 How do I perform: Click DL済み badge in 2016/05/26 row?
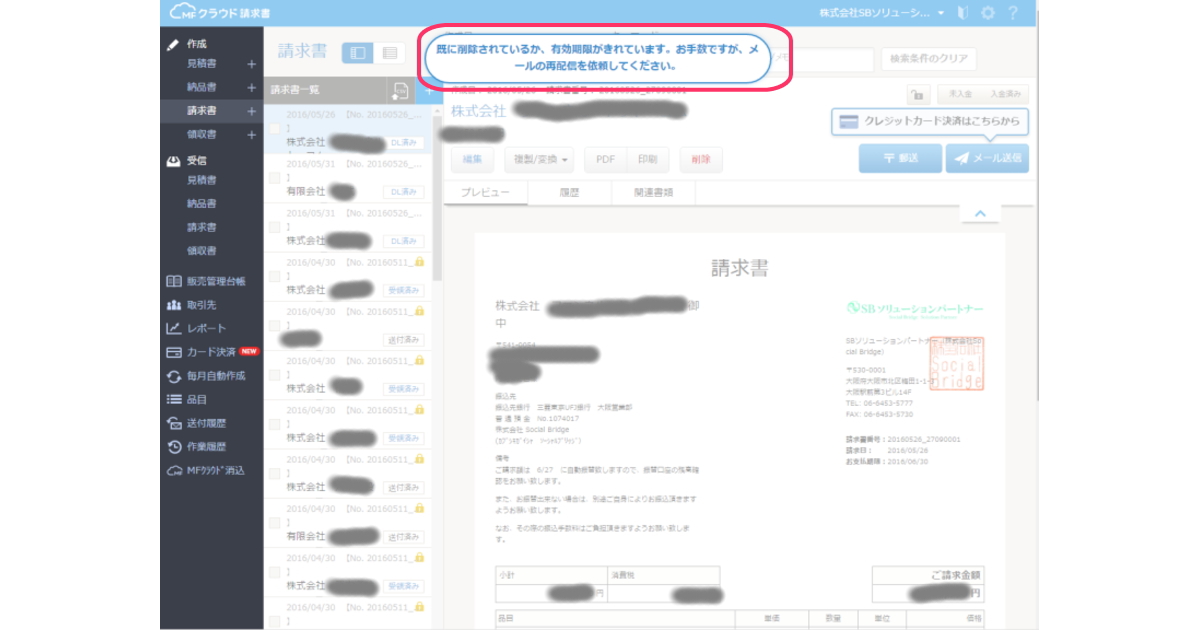click(x=404, y=143)
